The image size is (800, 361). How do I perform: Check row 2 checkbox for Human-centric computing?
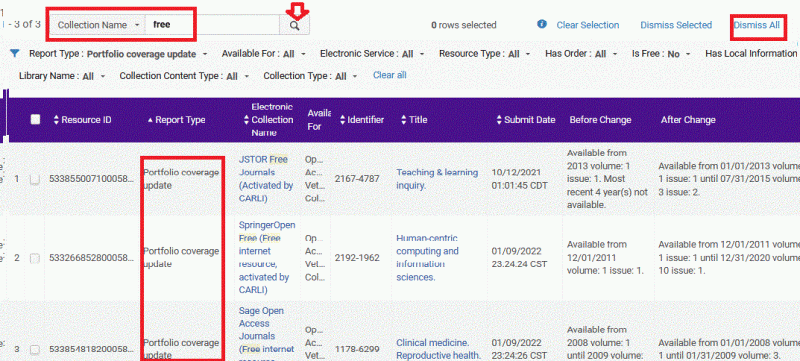tap(35, 258)
